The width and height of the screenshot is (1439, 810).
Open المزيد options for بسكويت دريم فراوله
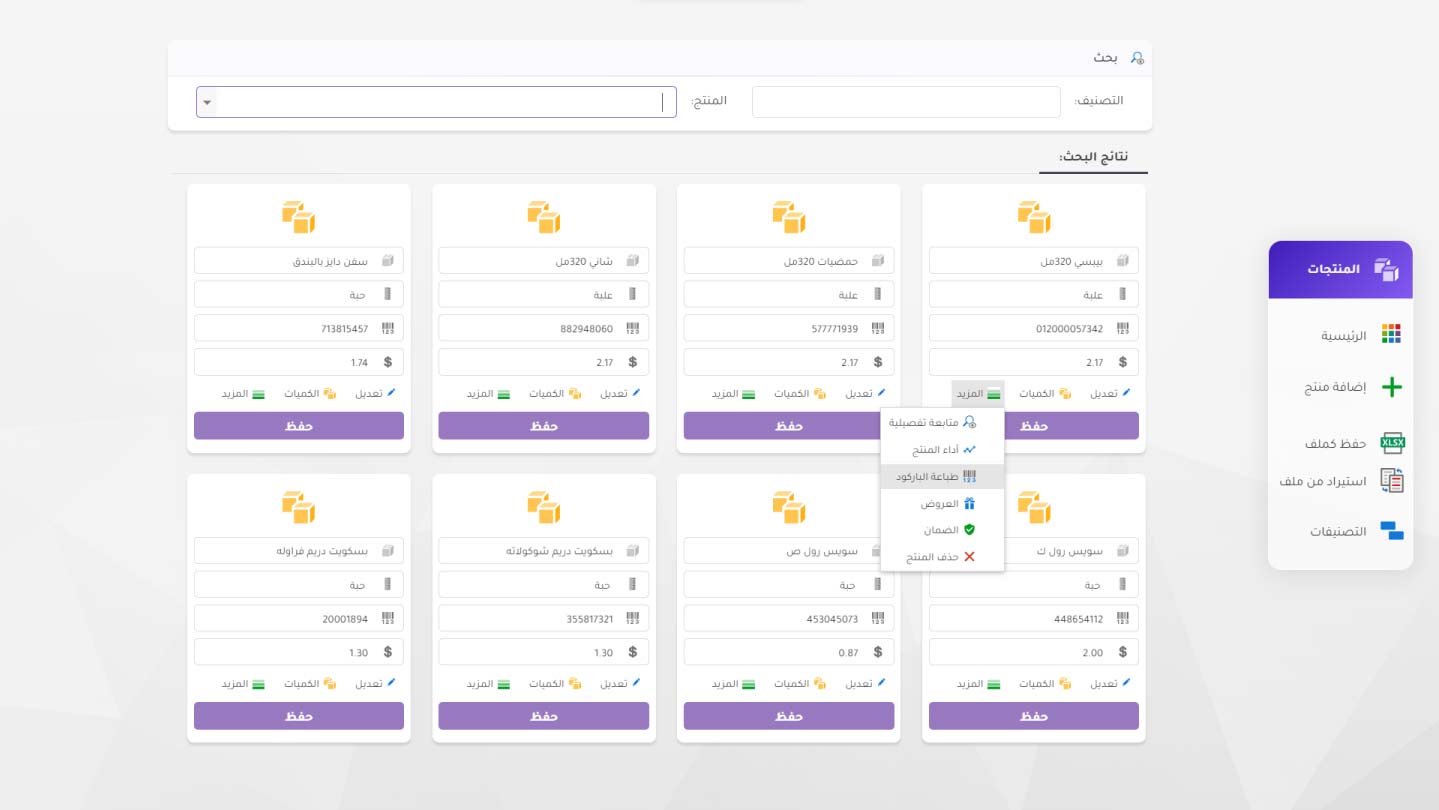tap(243, 684)
